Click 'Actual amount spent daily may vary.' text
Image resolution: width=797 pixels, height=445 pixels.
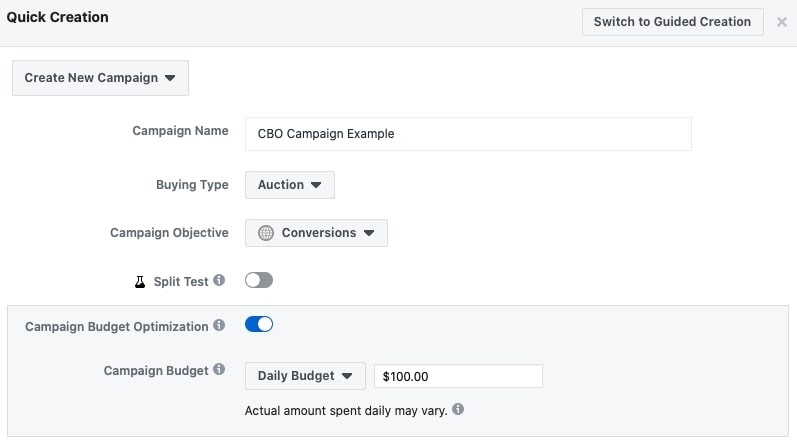(346, 410)
